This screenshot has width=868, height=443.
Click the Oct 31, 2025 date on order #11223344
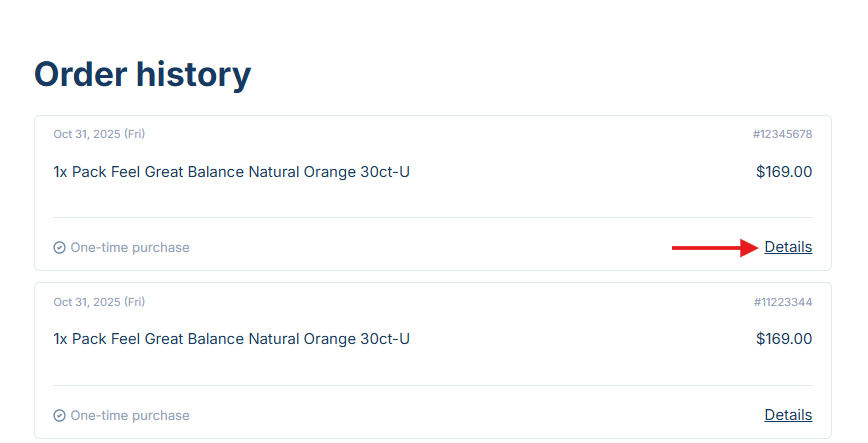click(x=99, y=302)
